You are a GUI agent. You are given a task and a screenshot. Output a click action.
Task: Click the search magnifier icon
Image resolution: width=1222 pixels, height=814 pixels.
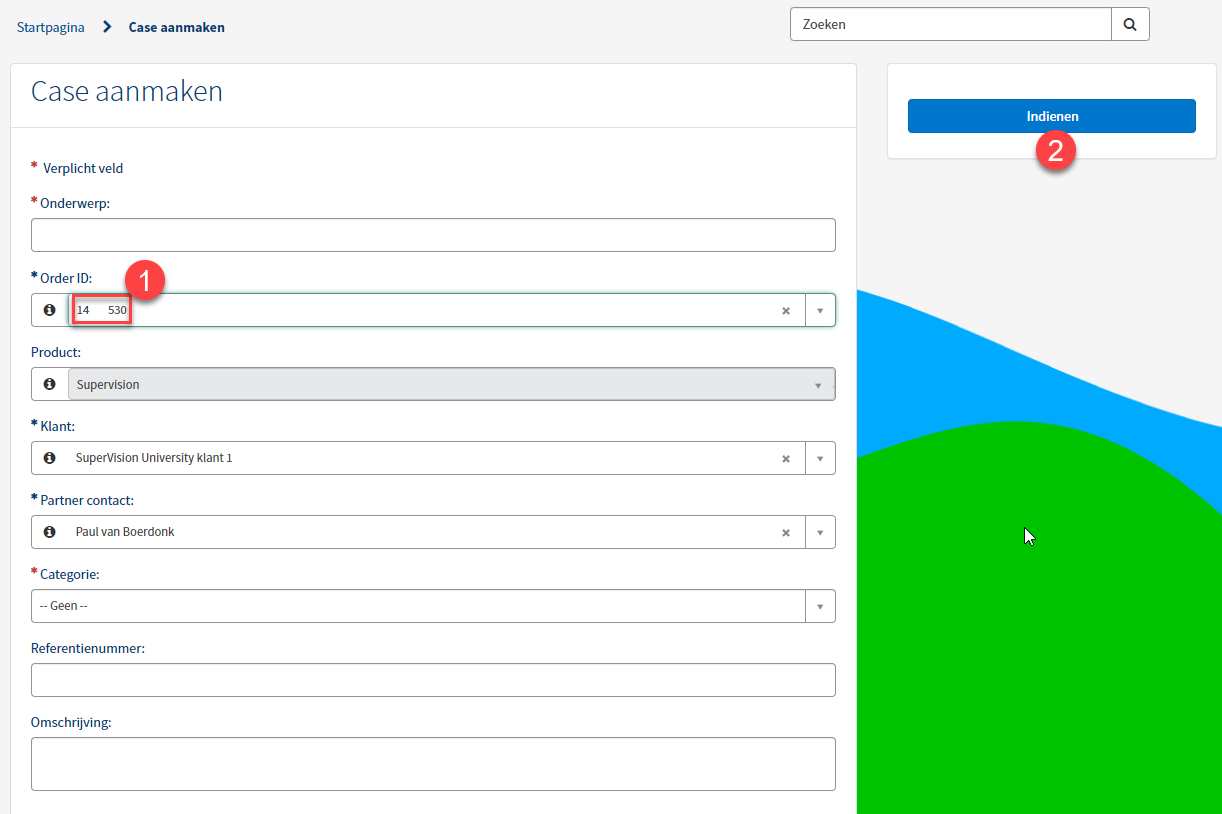[1130, 25]
